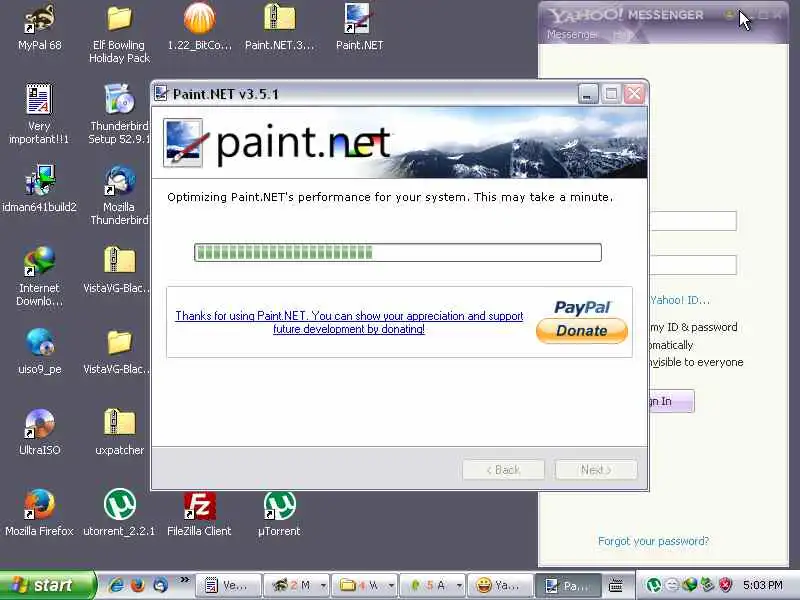
Task: Open the Windows Start menu
Action: 47,585
